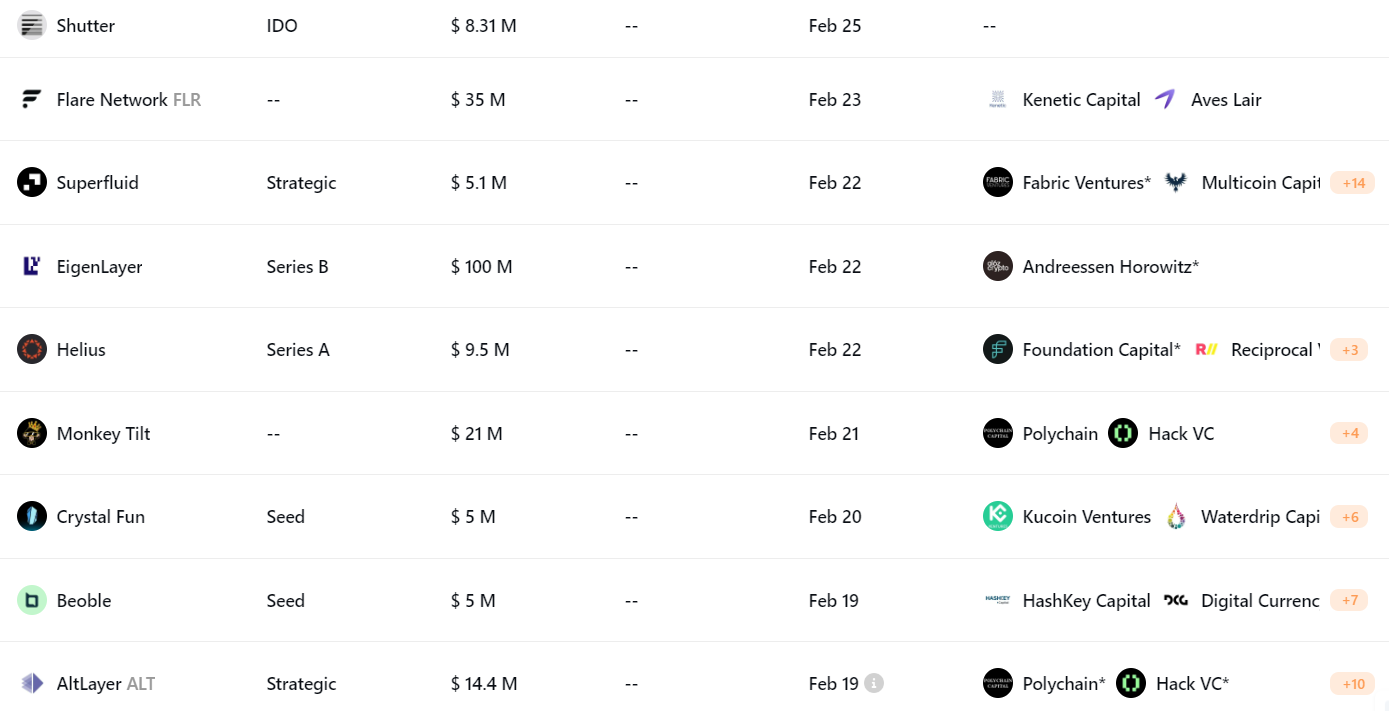Click the Aves Lair purple logo
The height and width of the screenshot is (711, 1389).
point(1166,99)
